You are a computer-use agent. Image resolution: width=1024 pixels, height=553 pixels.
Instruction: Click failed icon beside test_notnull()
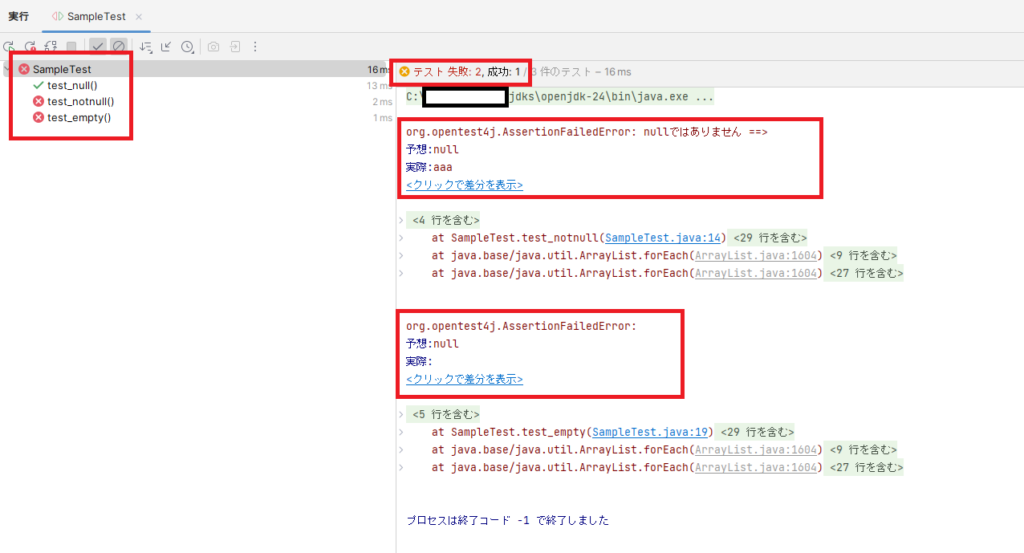pos(39,101)
